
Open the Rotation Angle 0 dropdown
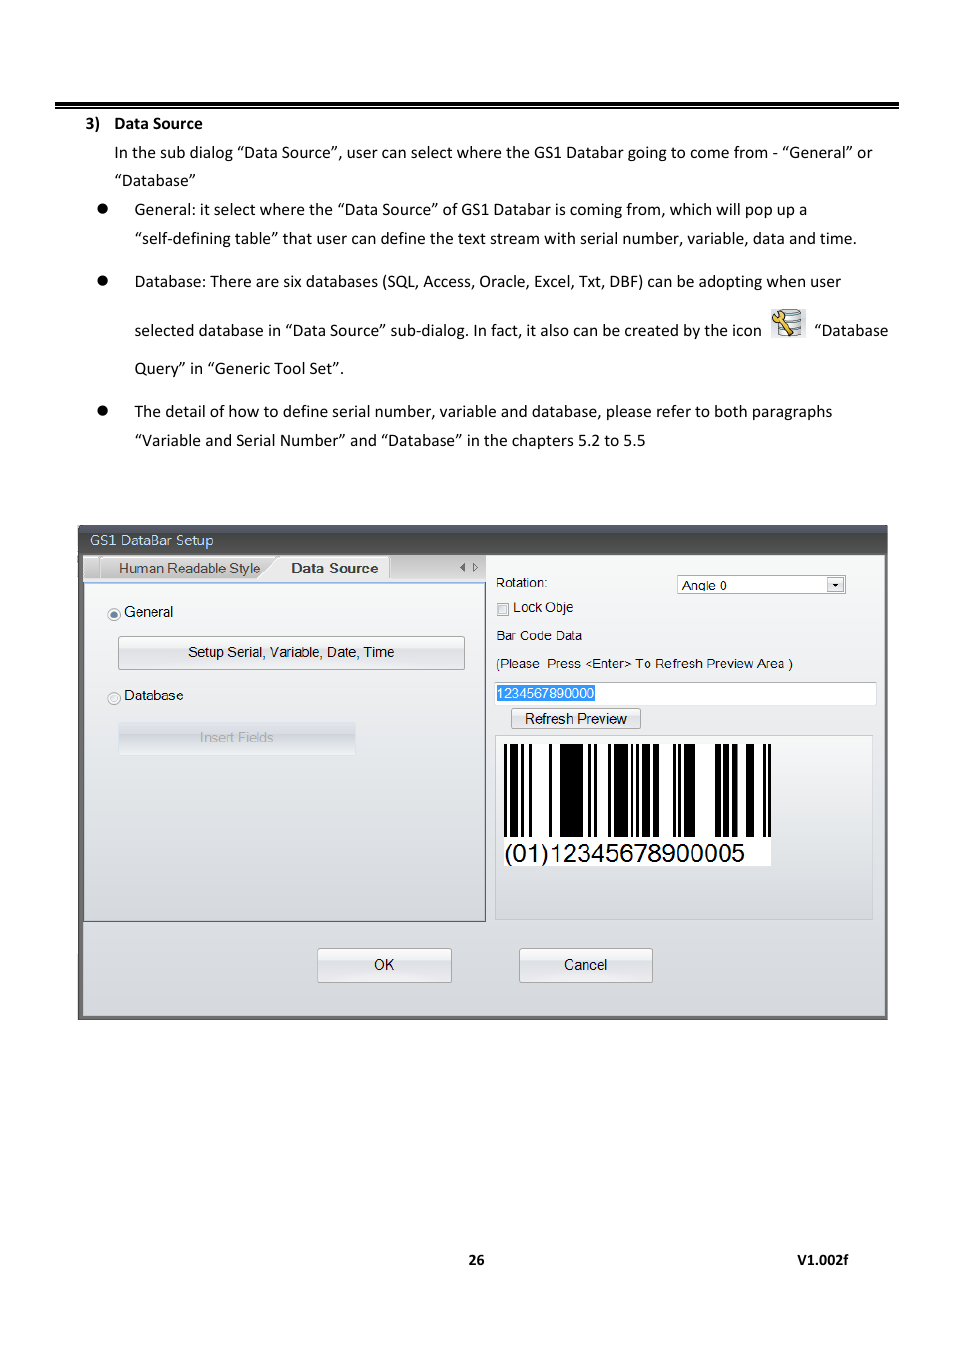[761, 585]
